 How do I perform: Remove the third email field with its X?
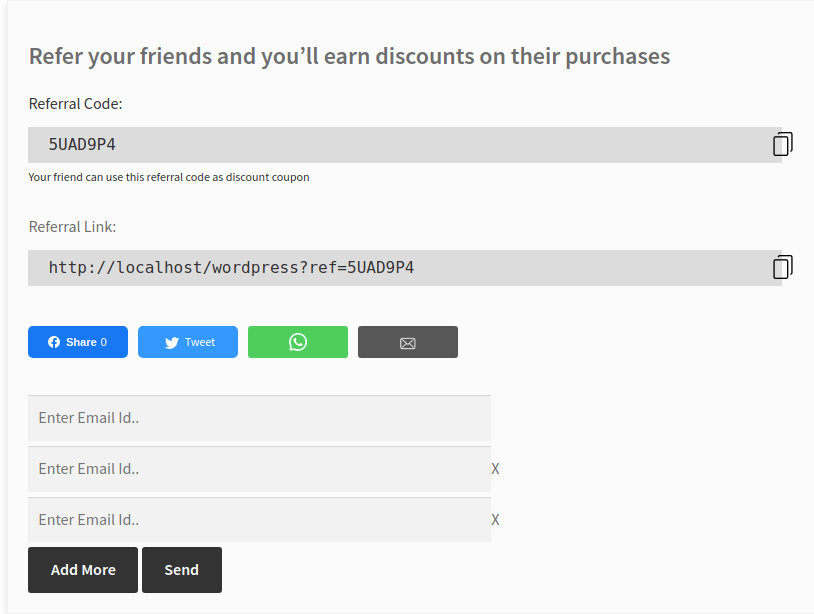[495, 519]
